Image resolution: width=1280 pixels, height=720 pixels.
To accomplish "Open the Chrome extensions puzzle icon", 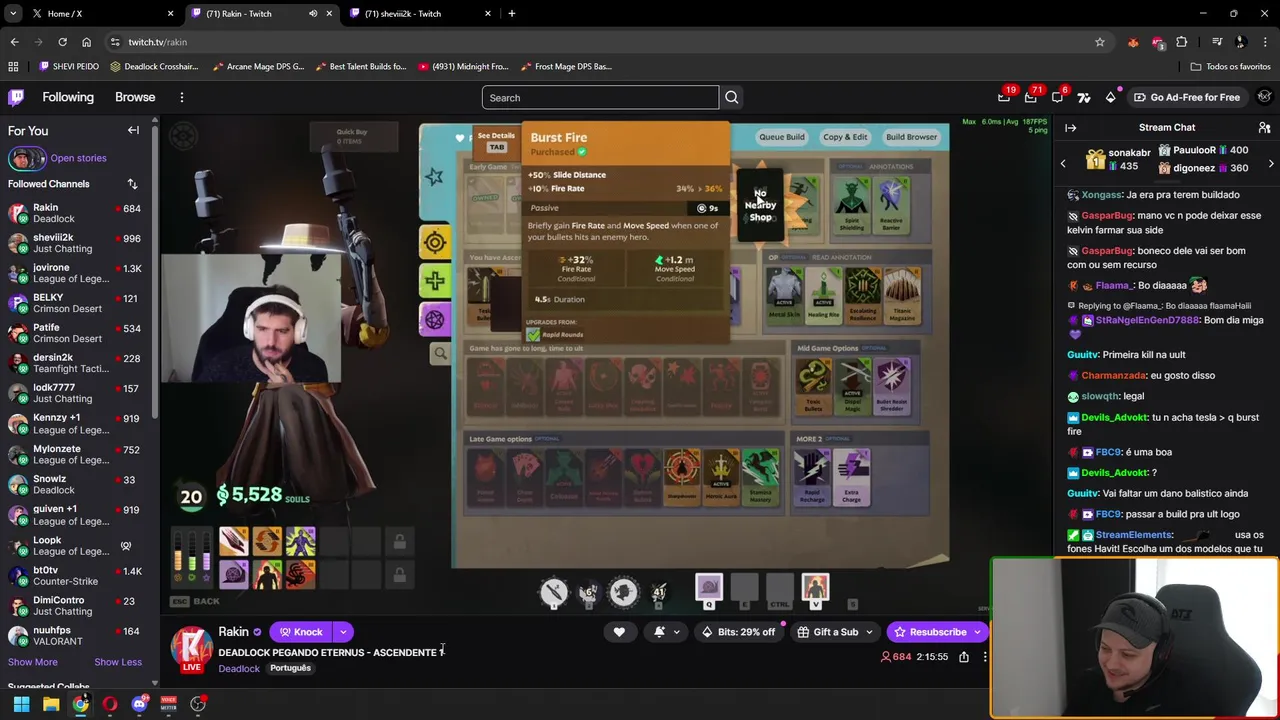I will 1182,42.
